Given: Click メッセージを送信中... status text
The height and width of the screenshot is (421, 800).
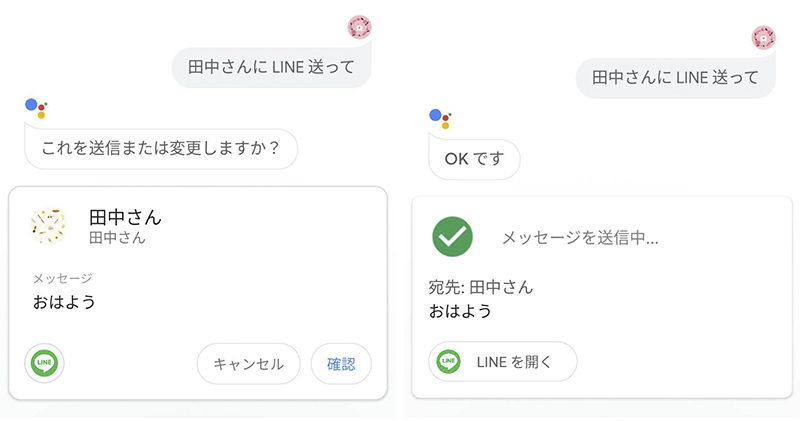Looking at the screenshot, I should tap(579, 238).
